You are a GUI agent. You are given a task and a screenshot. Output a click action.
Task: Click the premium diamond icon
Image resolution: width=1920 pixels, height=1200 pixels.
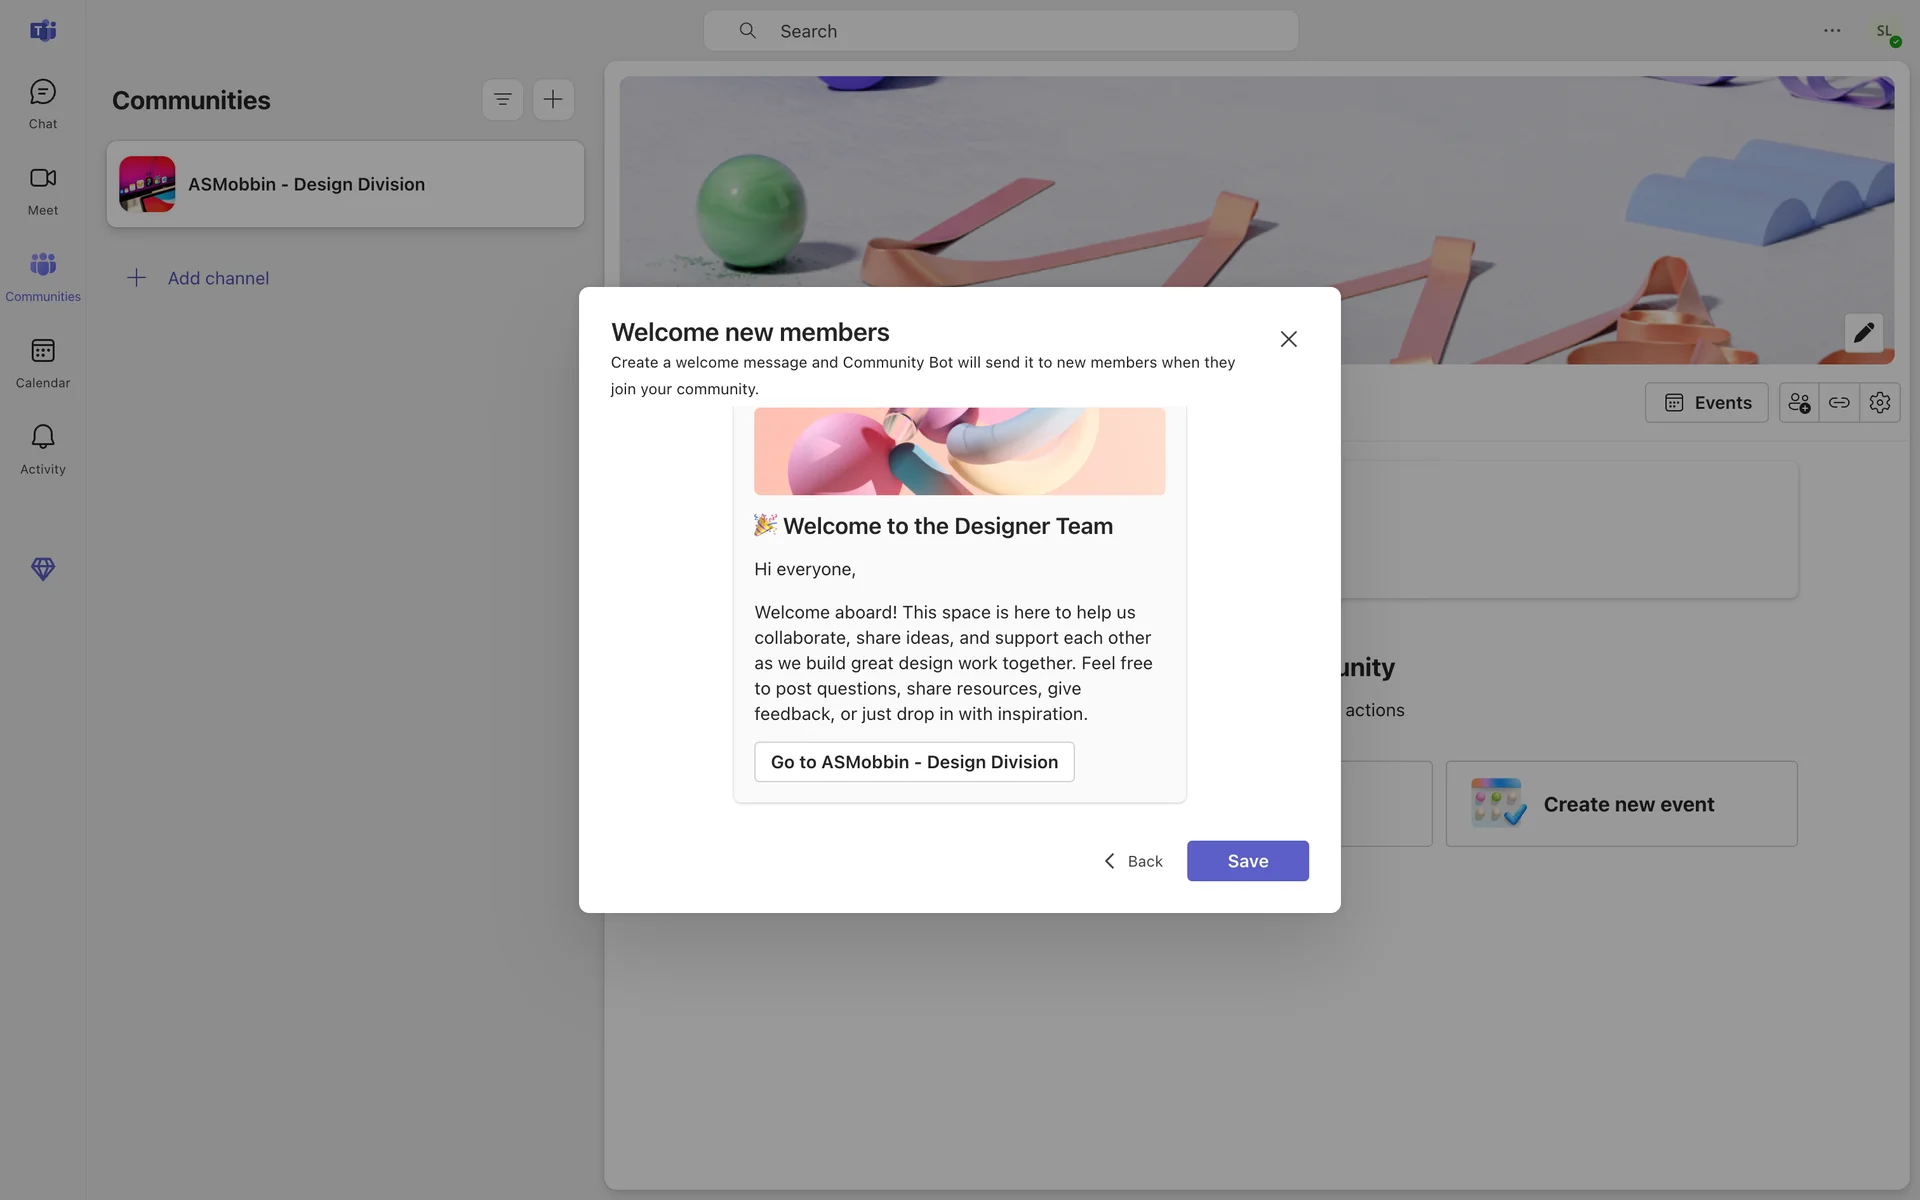[x=42, y=569]
